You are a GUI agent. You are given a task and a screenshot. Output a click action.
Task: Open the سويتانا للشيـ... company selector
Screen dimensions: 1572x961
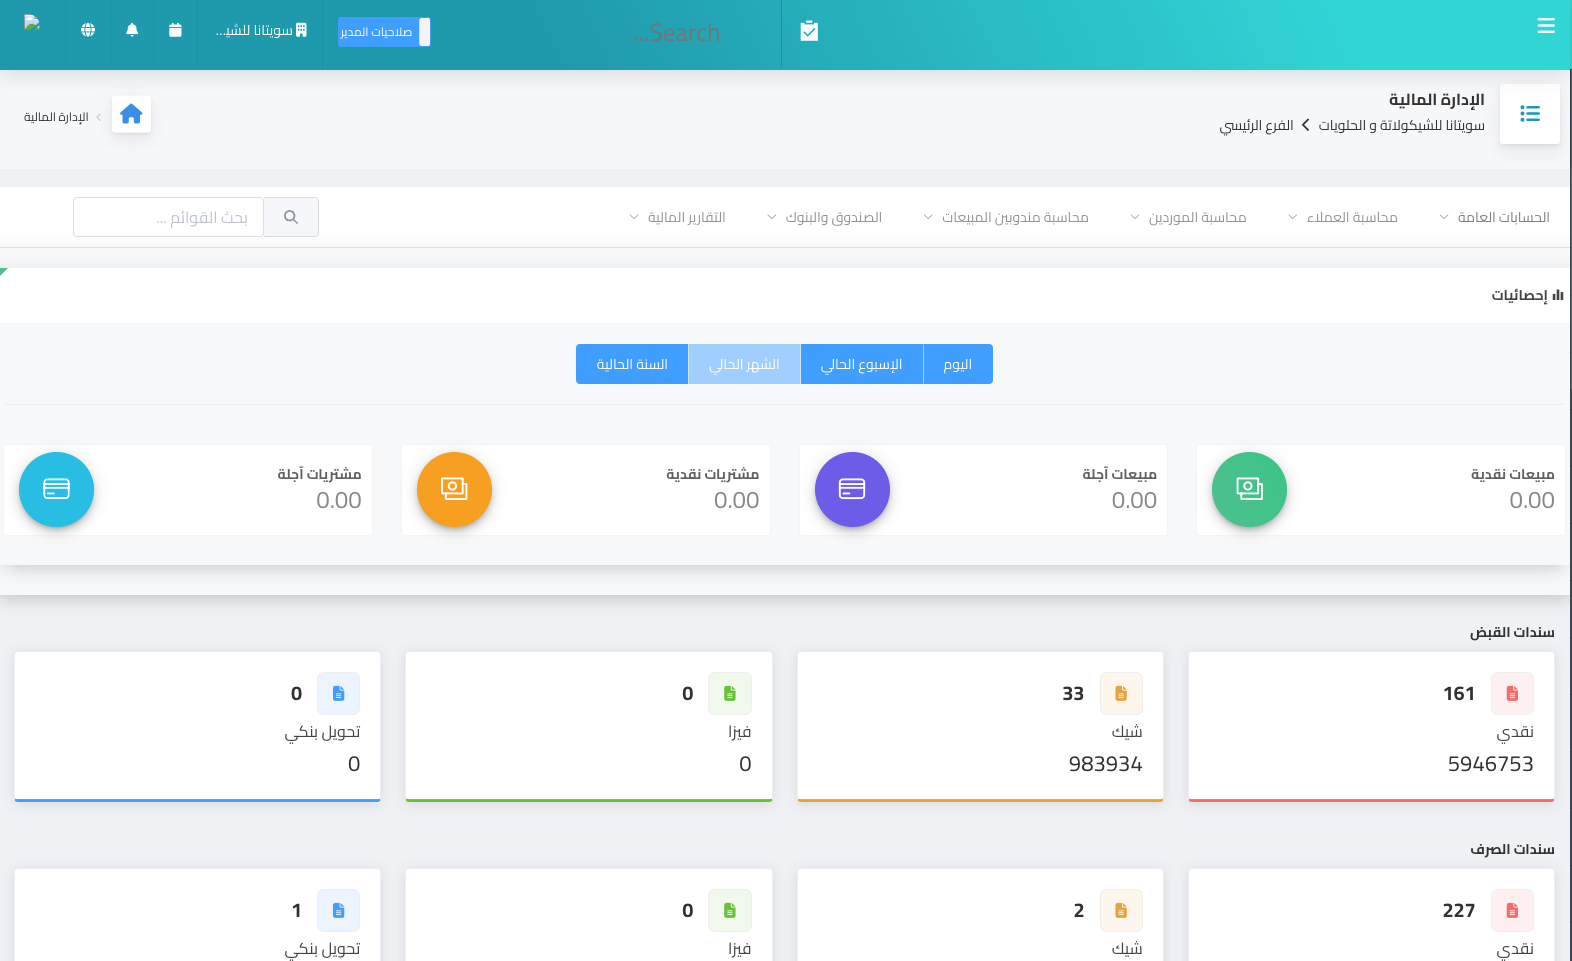261,31
